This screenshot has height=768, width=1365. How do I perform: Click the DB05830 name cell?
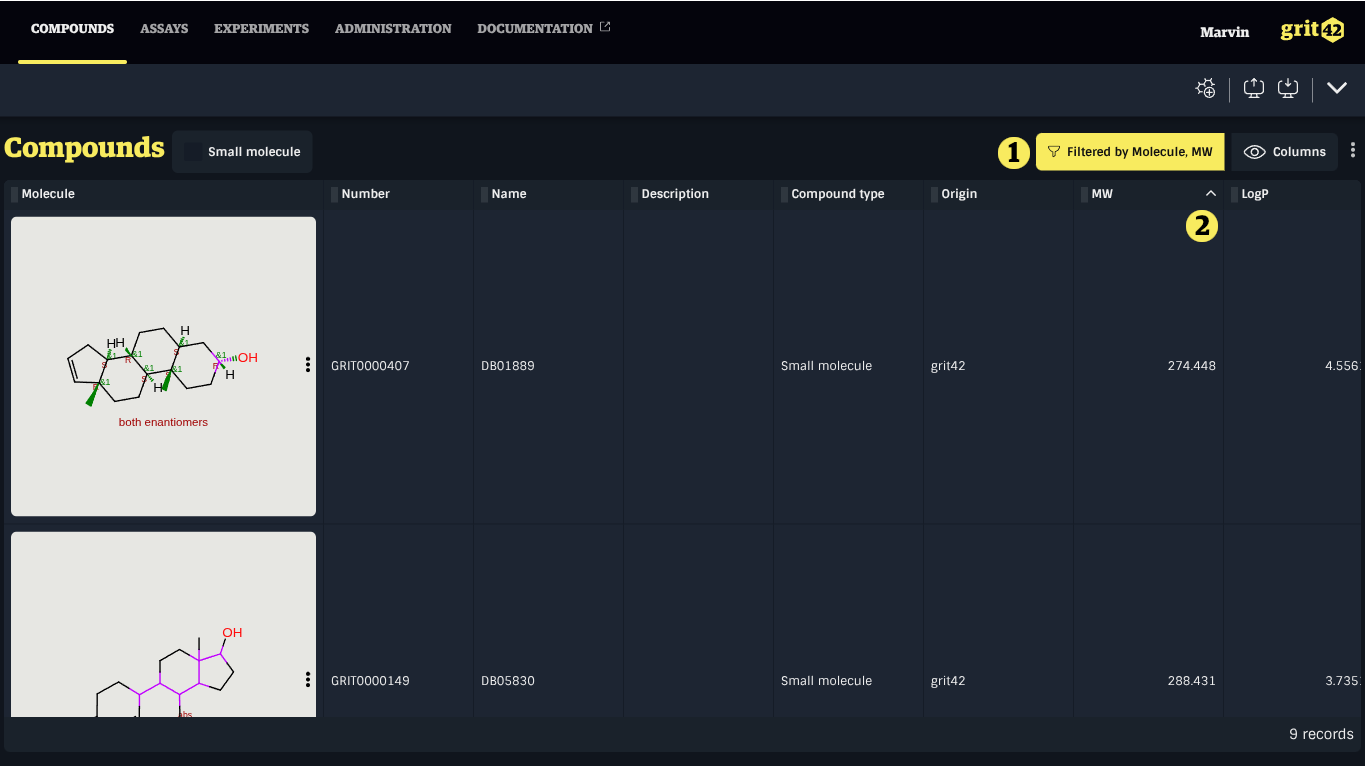[508, 681]
